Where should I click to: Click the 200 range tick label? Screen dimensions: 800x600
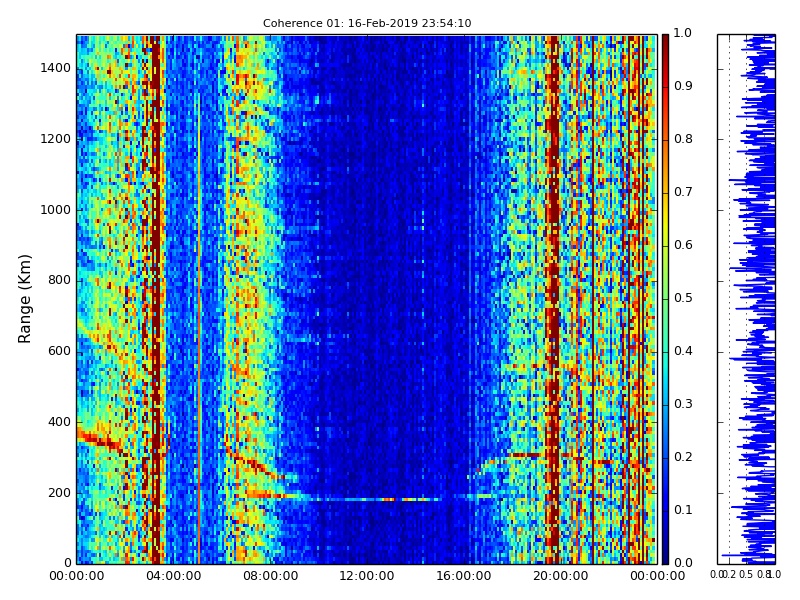pos(59,493)
